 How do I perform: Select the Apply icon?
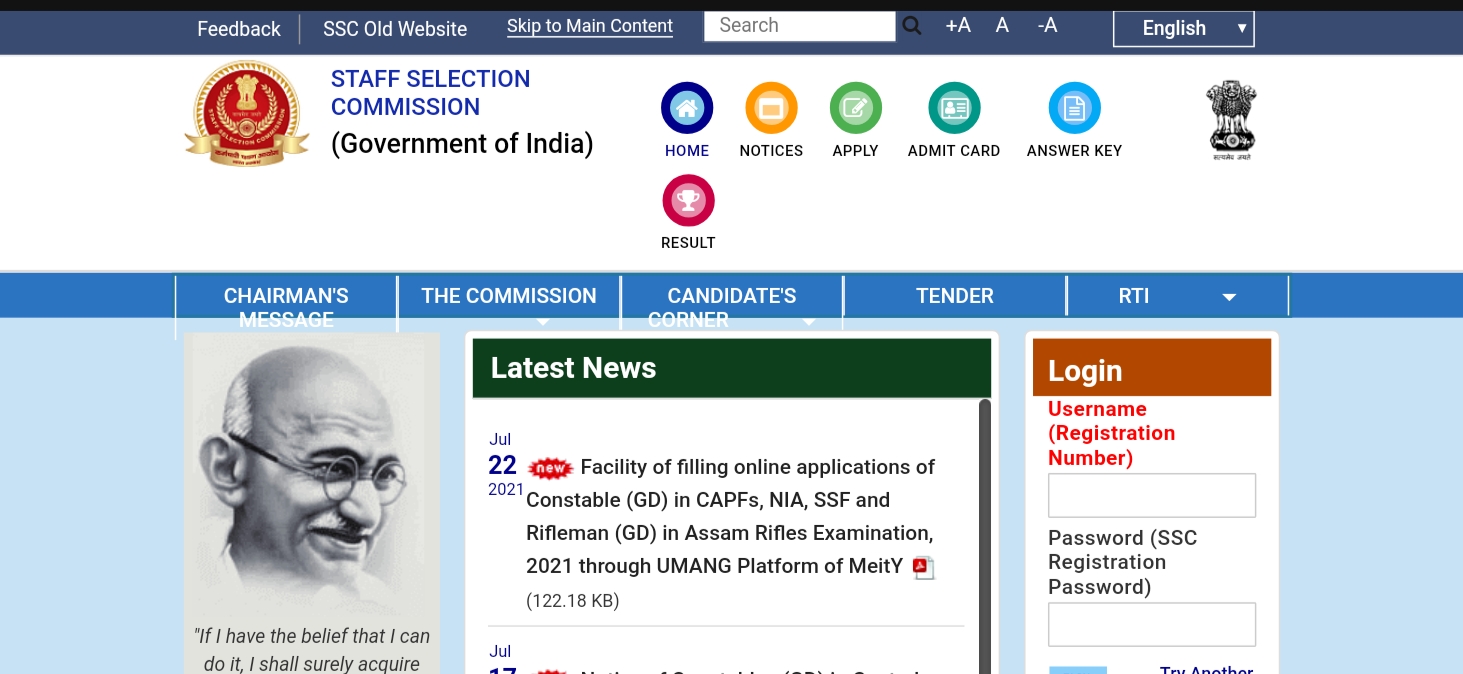[x=855, y=107]
